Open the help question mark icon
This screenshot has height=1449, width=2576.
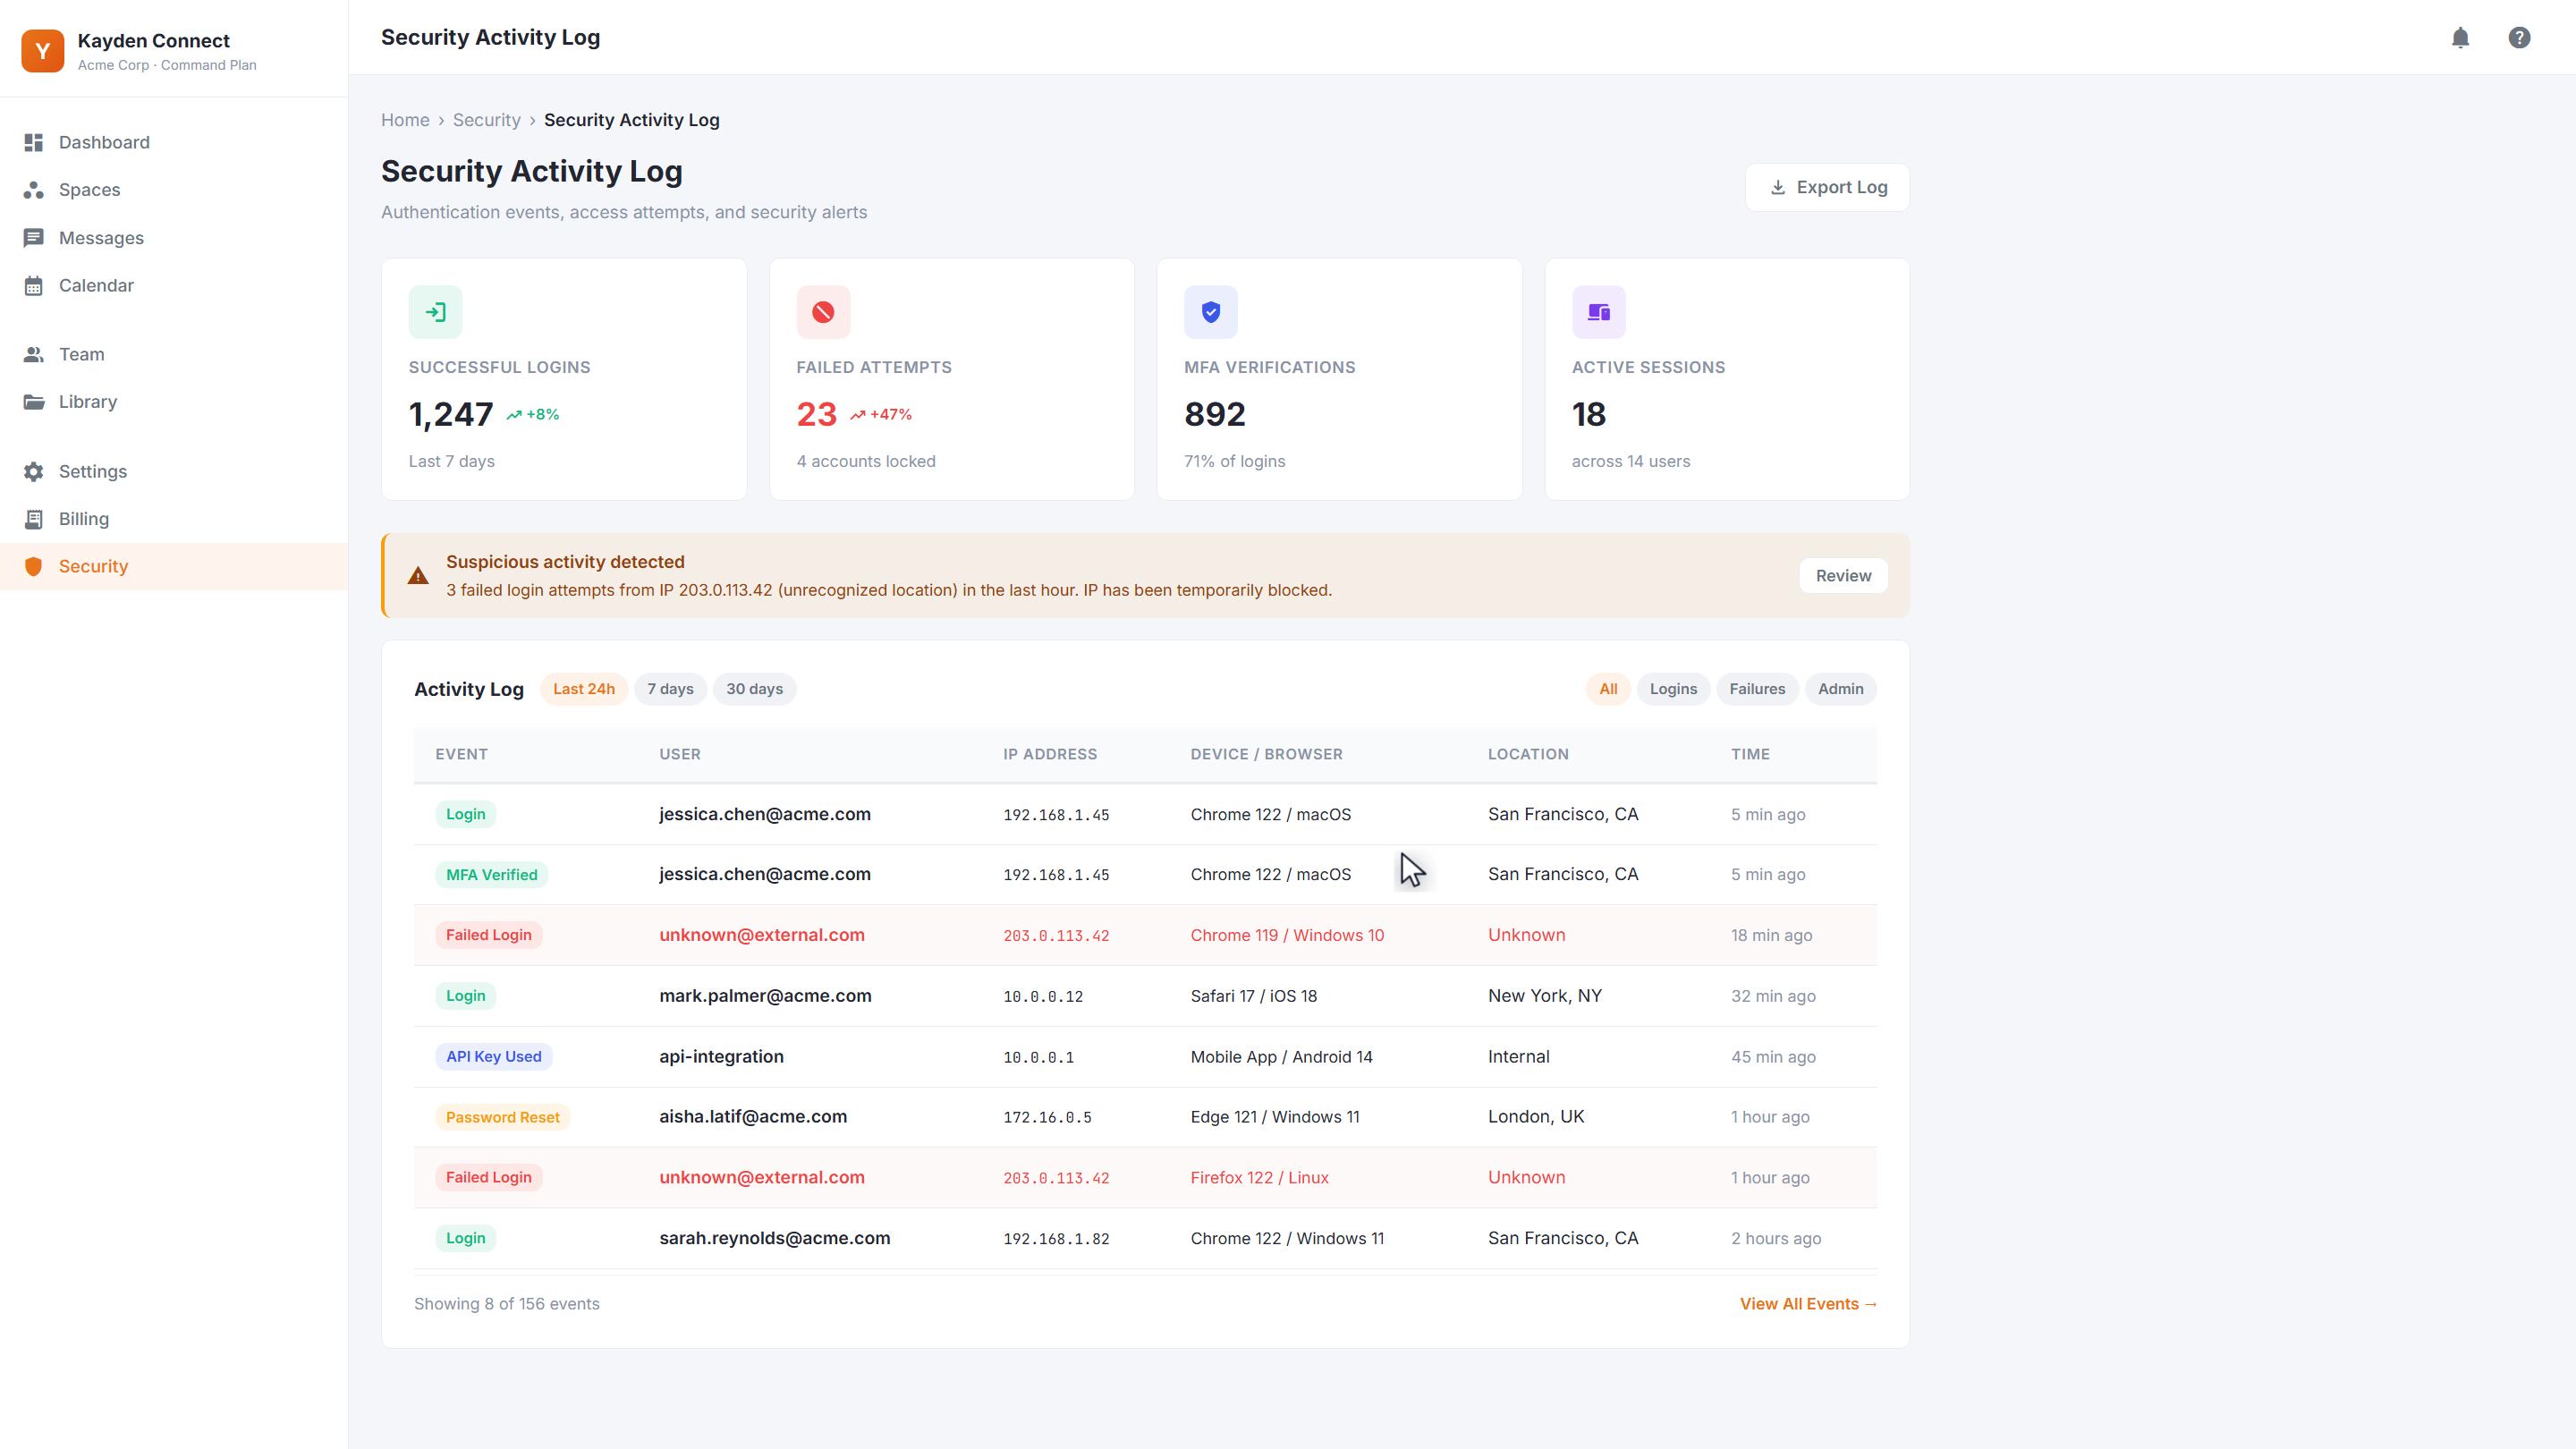[x=2519, y=38]
